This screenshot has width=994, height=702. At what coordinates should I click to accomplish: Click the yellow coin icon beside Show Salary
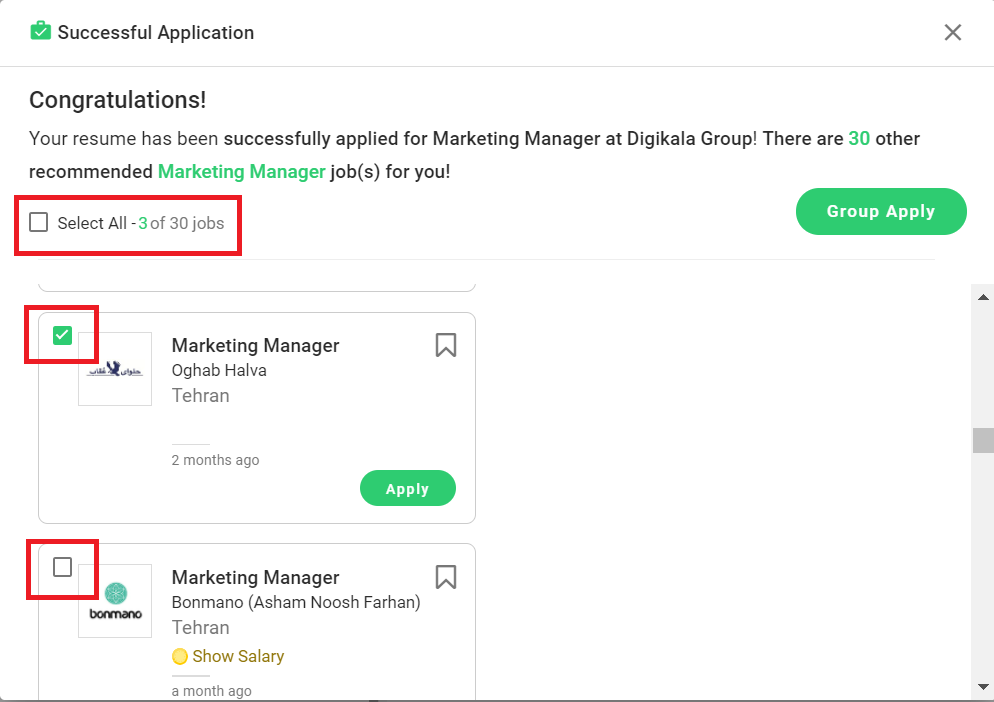tap(180, 657)
